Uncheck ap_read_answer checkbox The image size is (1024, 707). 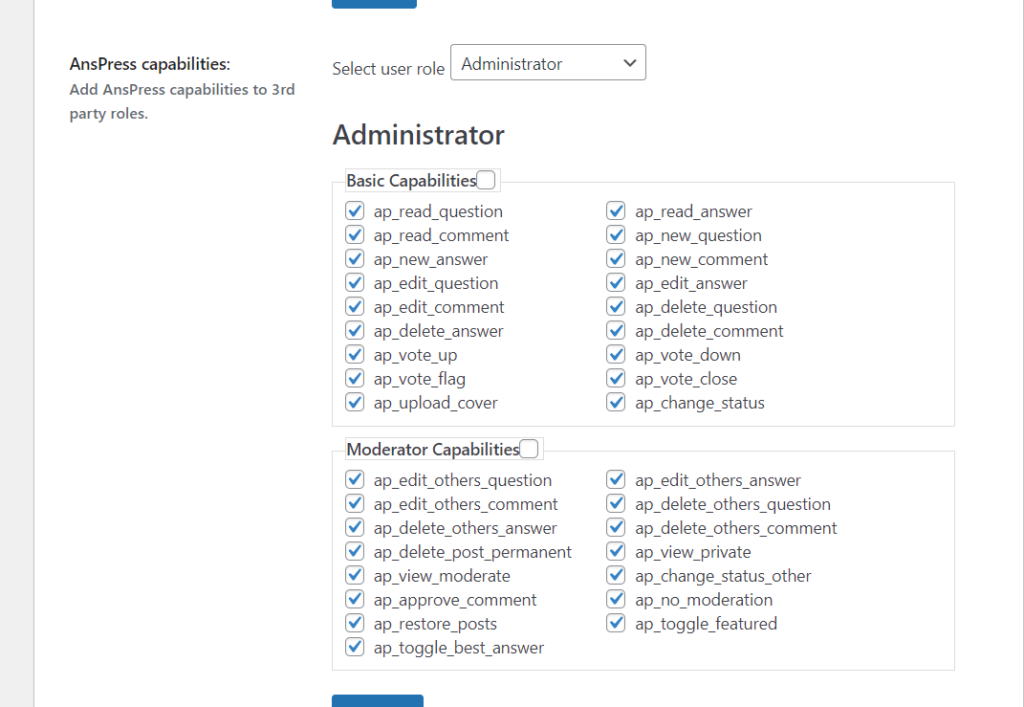point(616,211)
